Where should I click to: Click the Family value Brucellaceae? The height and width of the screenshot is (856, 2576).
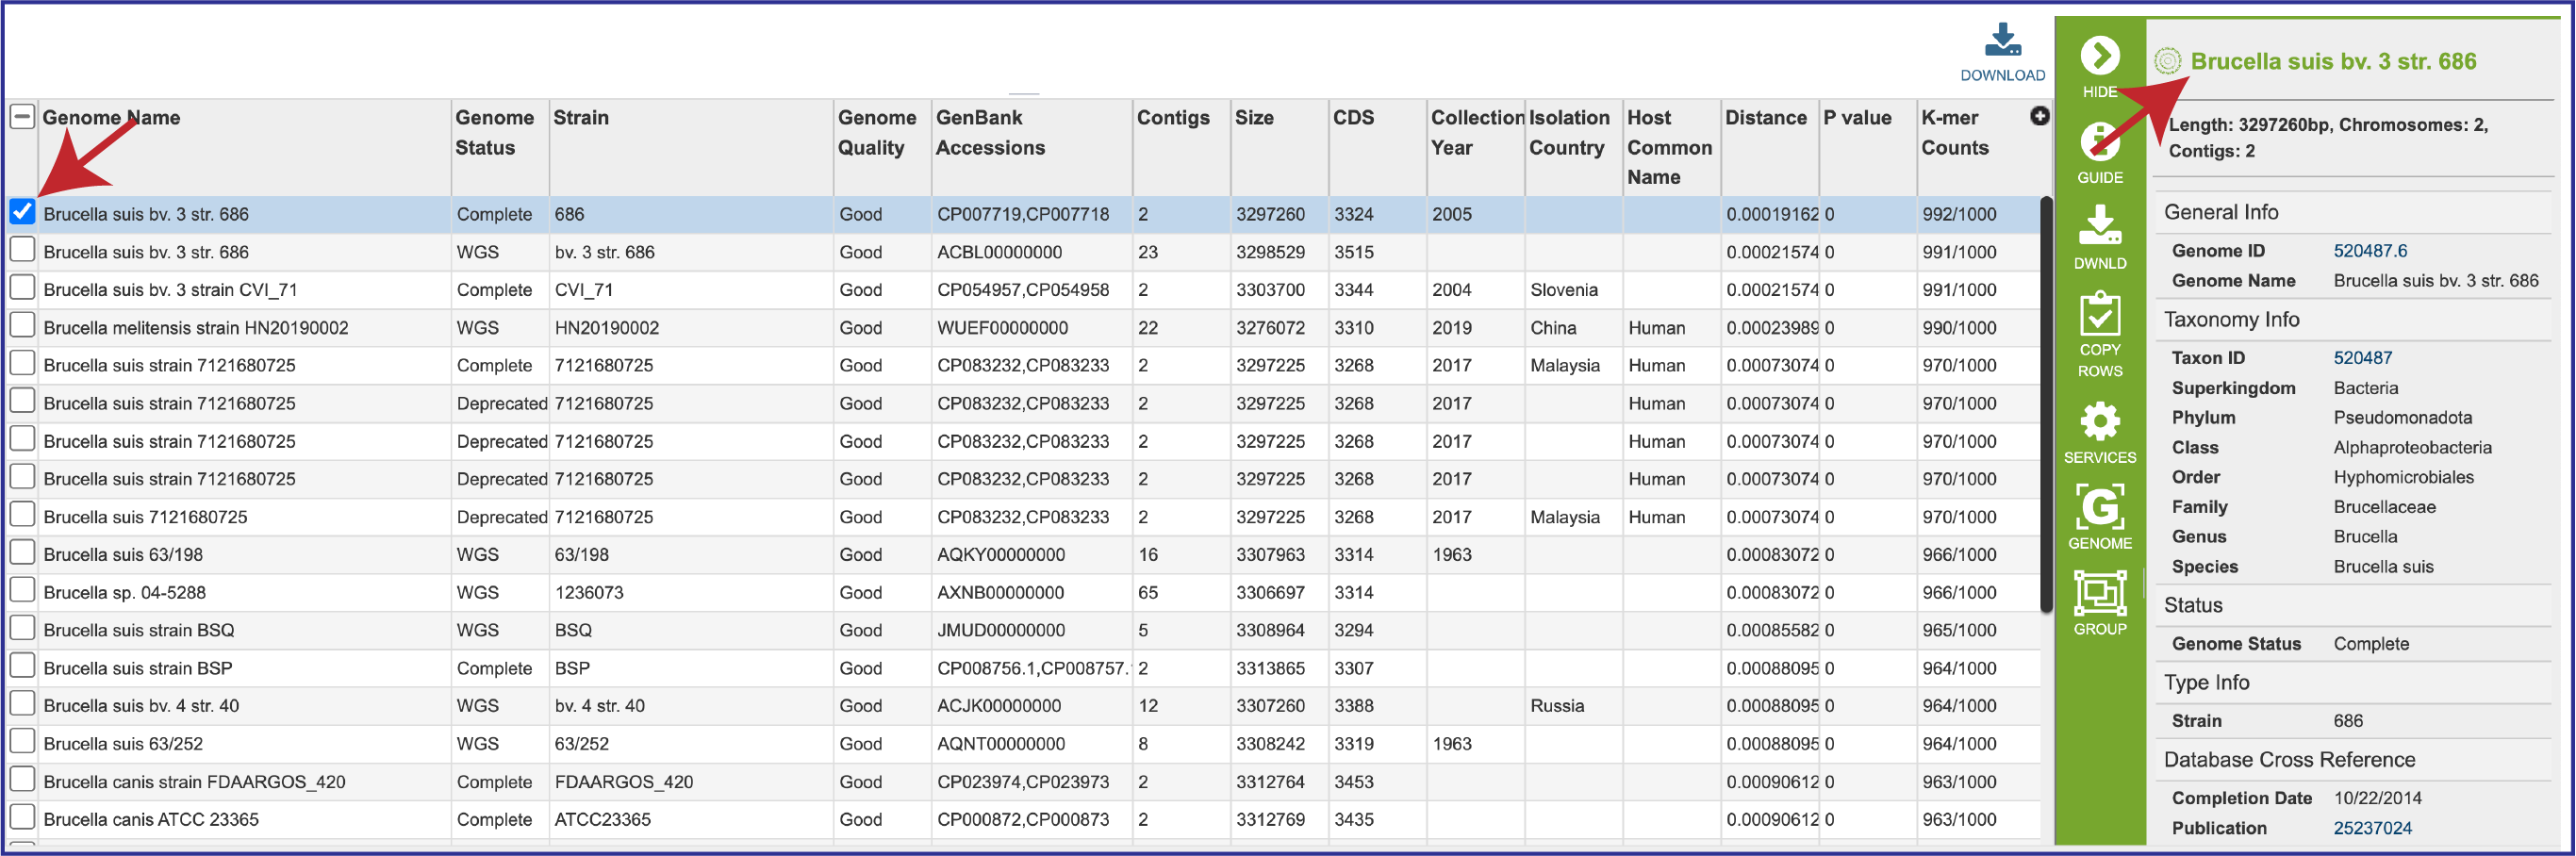2384,507
